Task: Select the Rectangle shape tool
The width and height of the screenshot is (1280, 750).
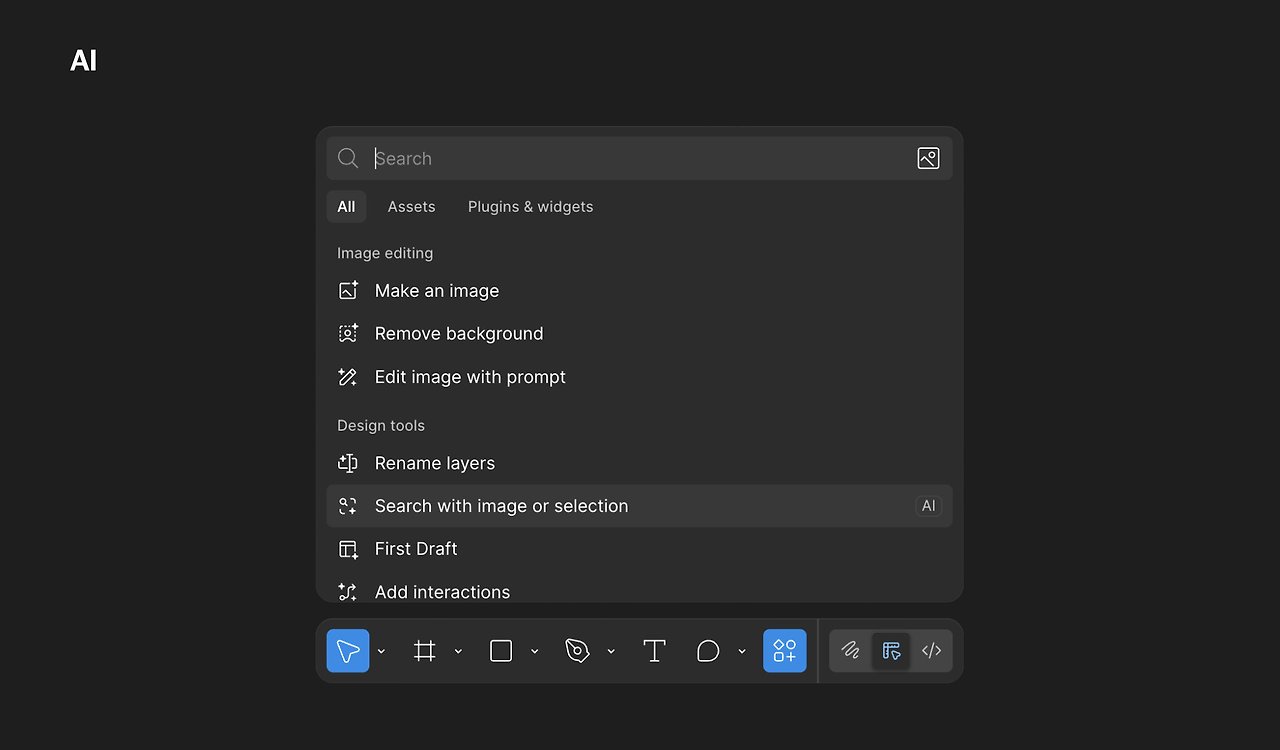Action: click(x=501, y=651)
